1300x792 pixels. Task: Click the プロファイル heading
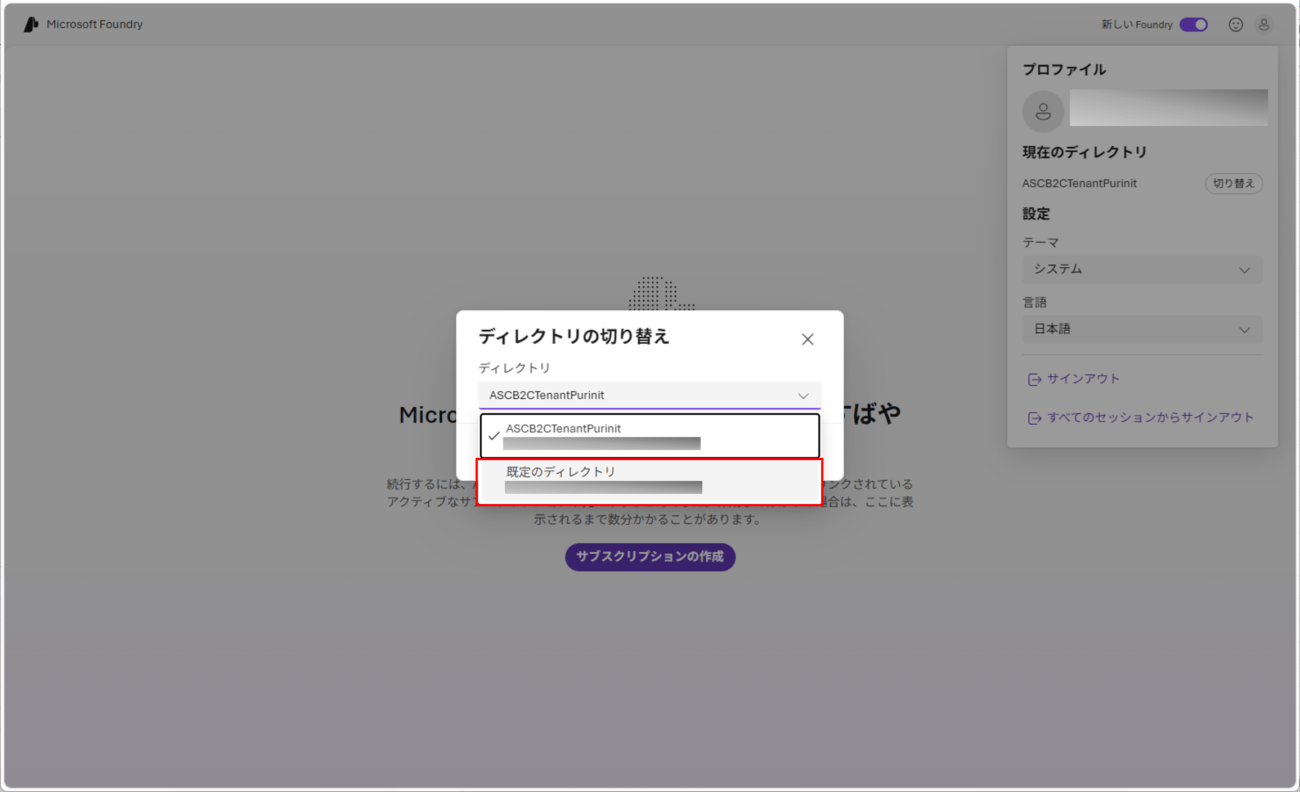[x=1064, y=70]
